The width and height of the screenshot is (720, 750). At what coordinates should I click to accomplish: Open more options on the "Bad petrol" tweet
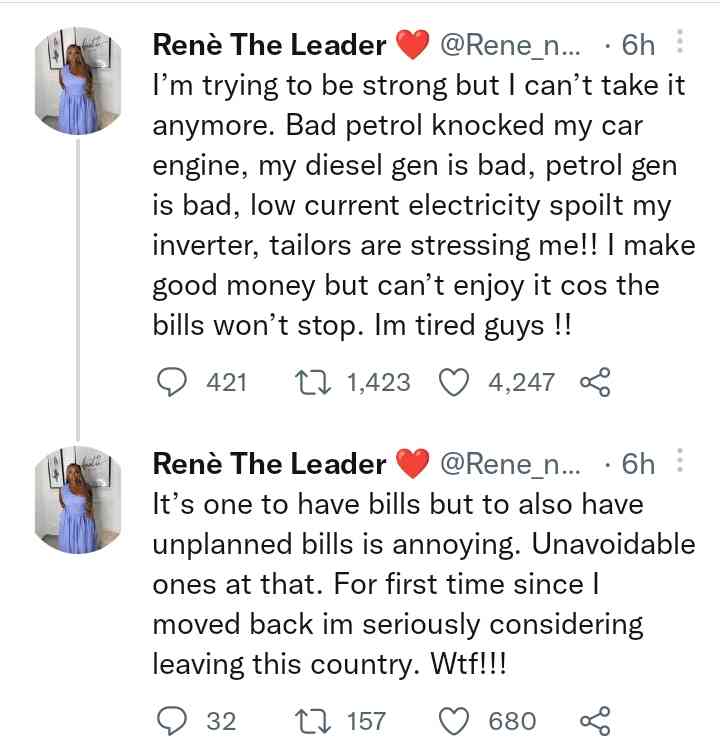coord(680,43)
